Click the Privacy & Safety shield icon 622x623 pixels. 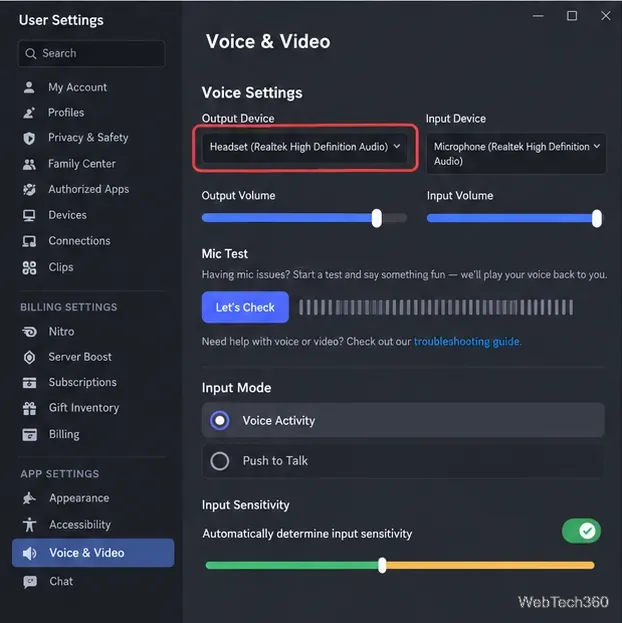click(29, 138)
